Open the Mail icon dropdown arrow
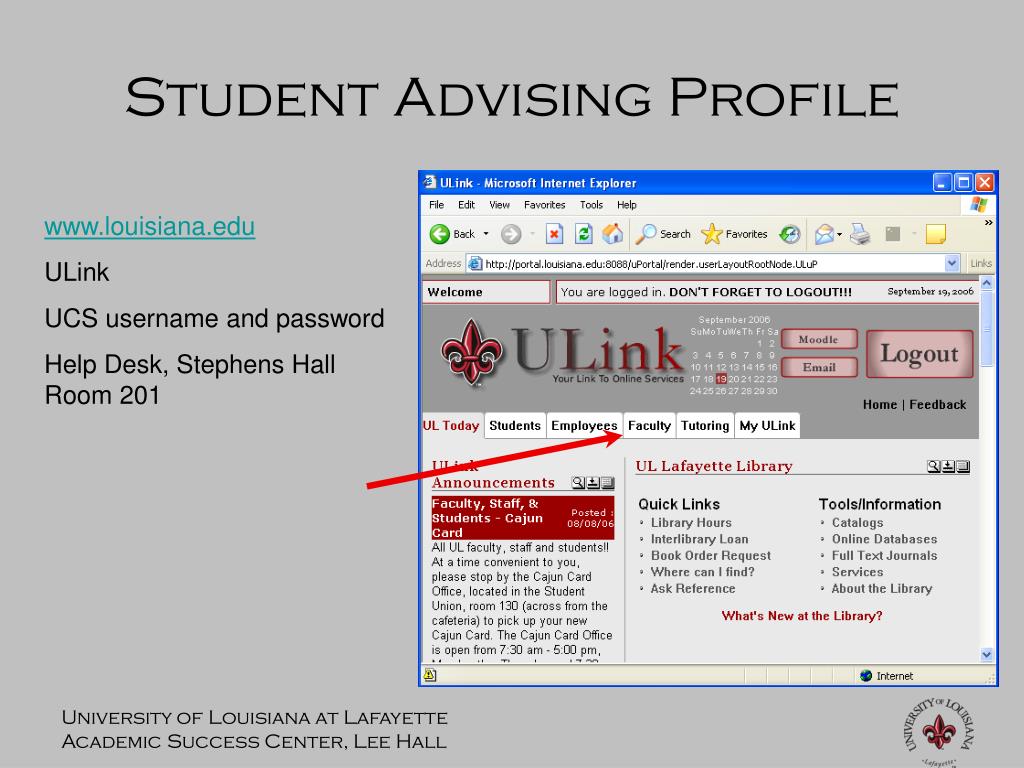 (x=839, y=234)
